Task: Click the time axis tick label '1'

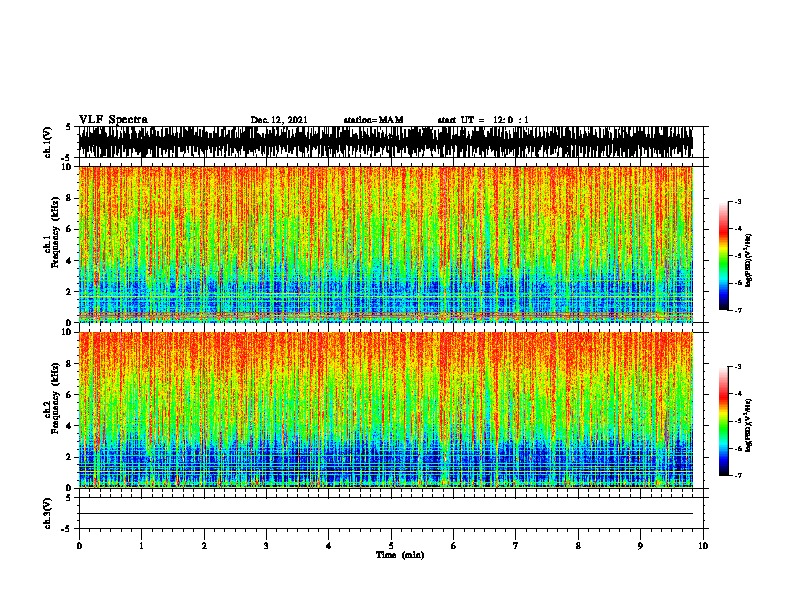Action: [x=142, y=546]
